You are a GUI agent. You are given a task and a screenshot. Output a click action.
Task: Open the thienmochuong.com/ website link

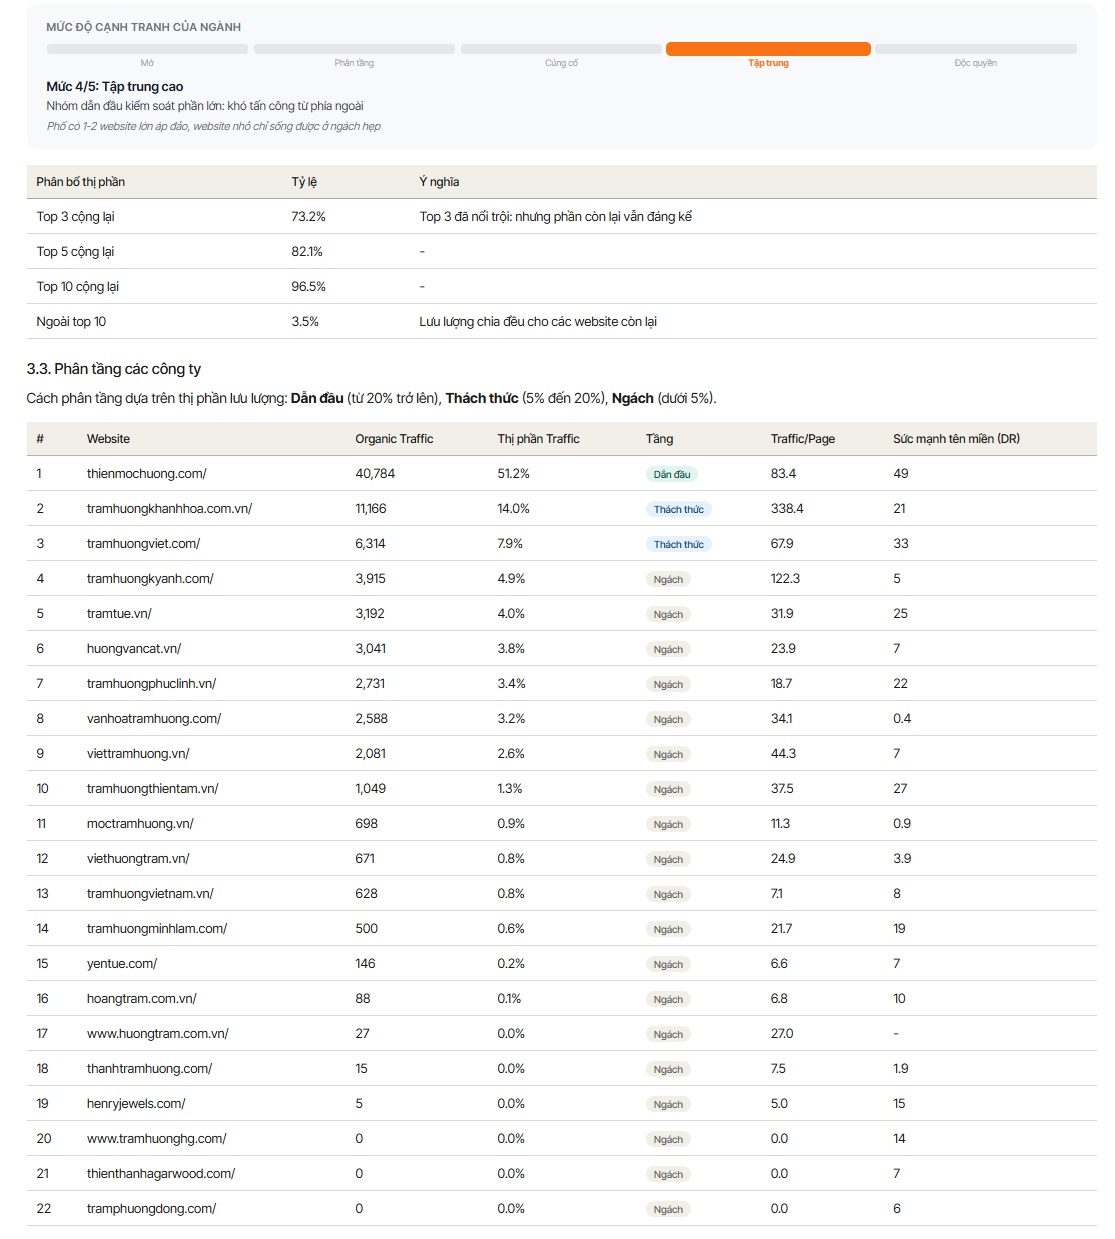pos(147,474)
